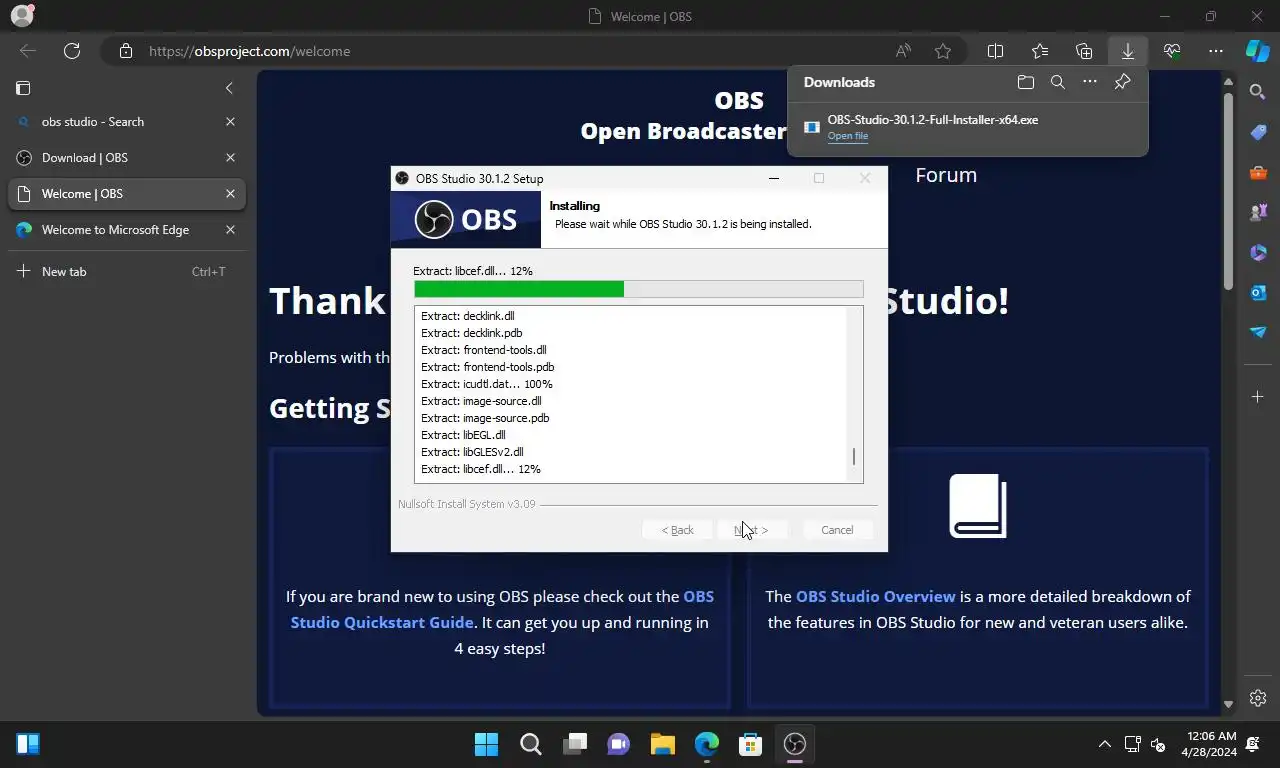Open Microsoft Store from the taskbar
The image size is (1280, 768).
click(750, 744)
